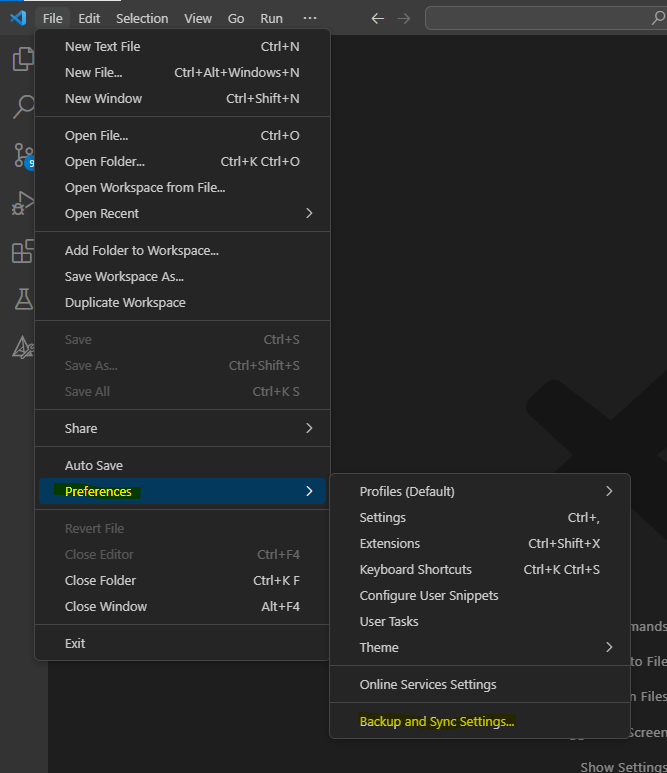Choose New File... entry
This screenshot has height=773, width=667.
[x=182, y=72]
